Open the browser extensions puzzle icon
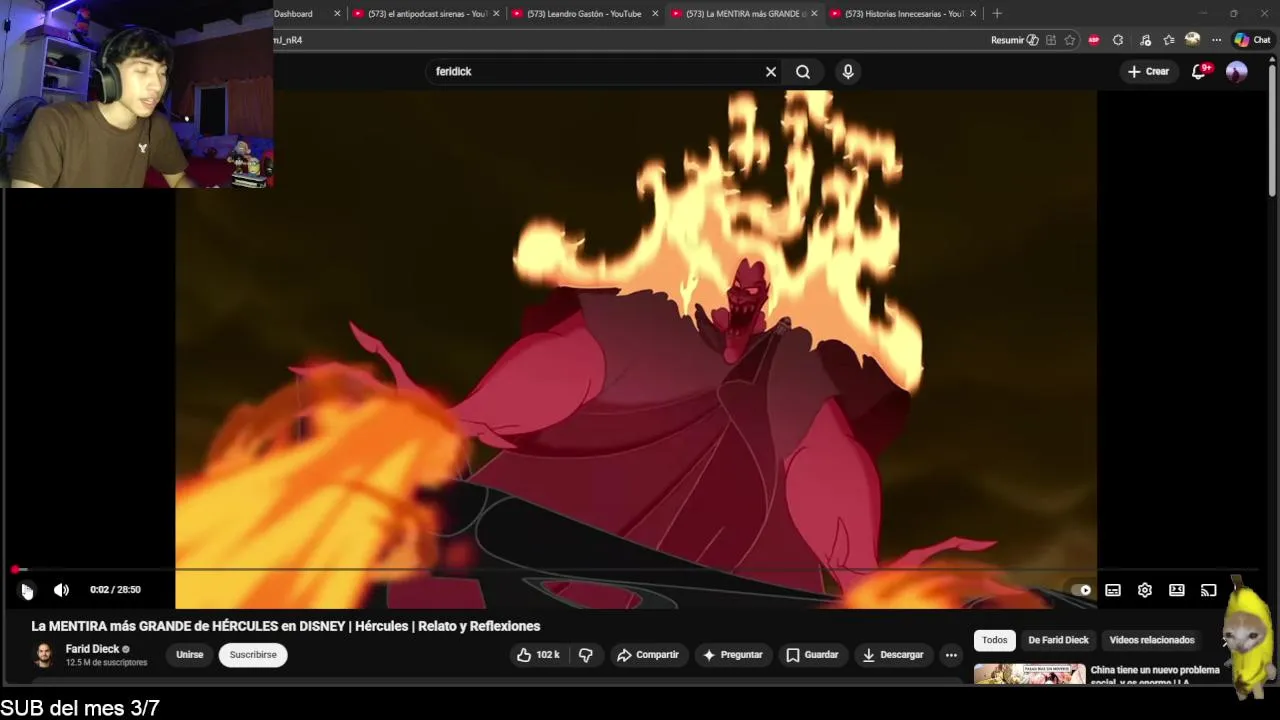The height and width of the screenshot is (720, 1280). click(1118, 40)
